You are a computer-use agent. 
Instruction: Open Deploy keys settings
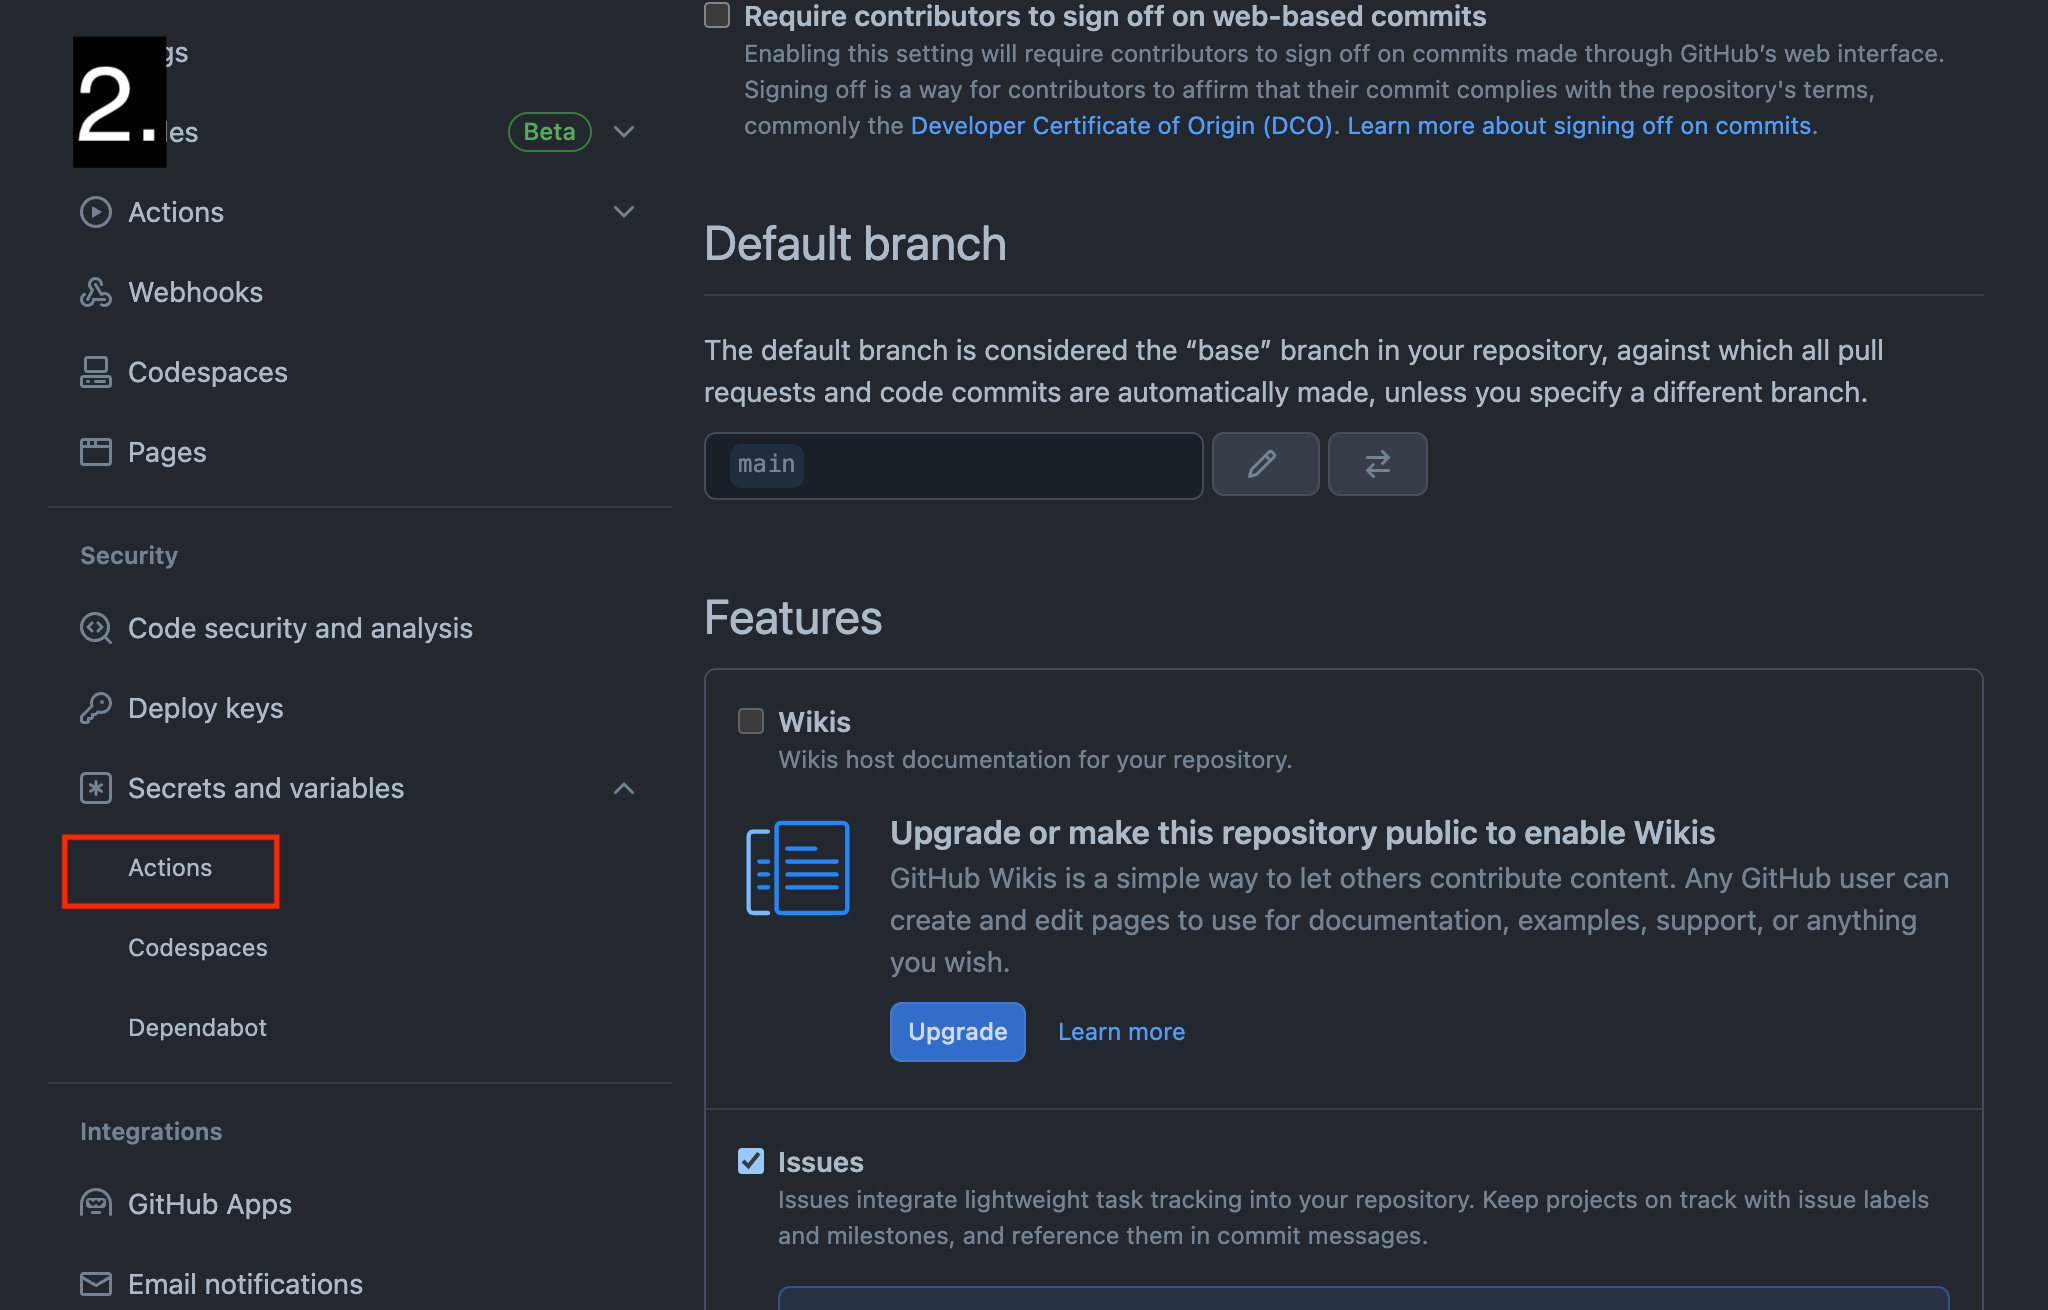(x=205, y=708)
